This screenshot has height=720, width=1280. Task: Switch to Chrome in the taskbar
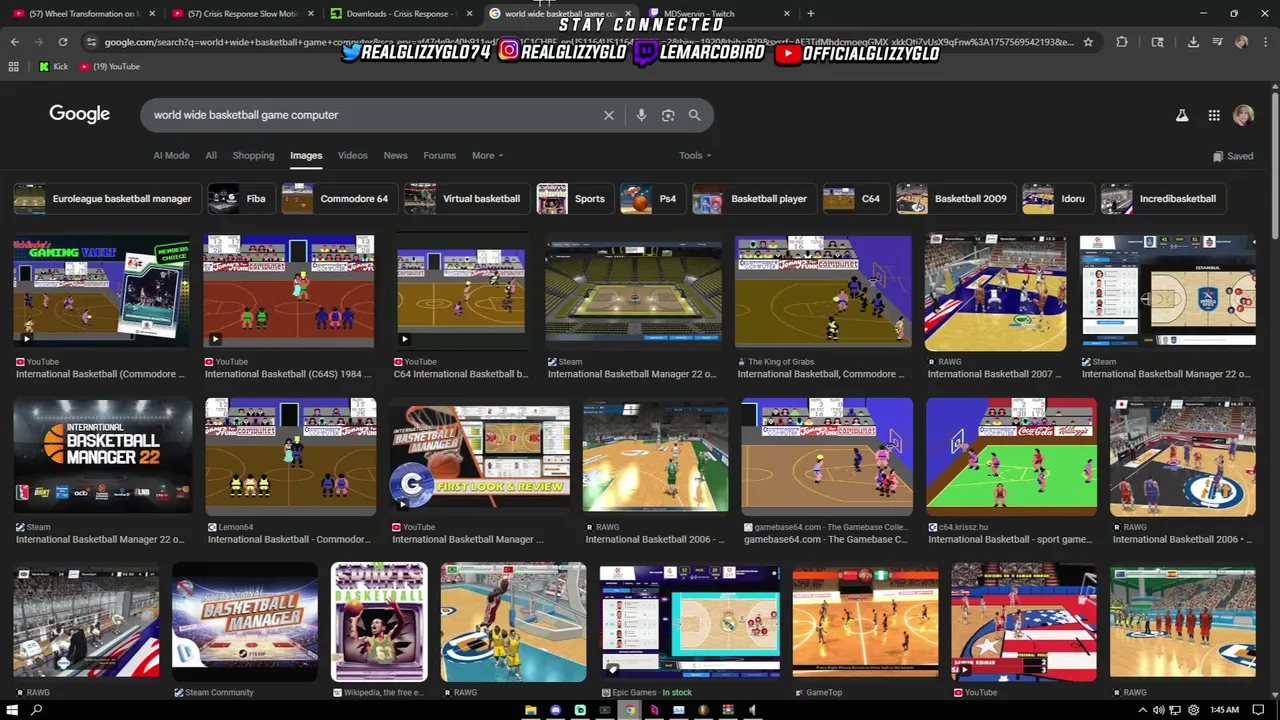tap(629, 710)
